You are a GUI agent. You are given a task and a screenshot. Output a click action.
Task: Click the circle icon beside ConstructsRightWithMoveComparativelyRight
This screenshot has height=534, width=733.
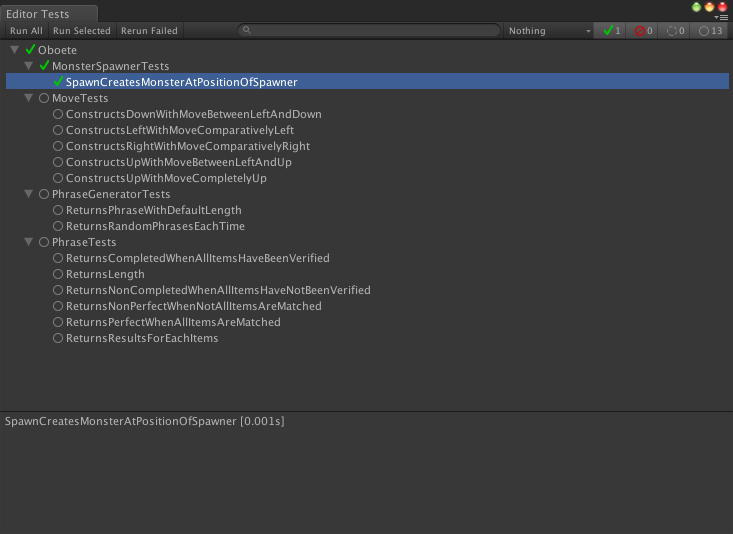[58, 146]
